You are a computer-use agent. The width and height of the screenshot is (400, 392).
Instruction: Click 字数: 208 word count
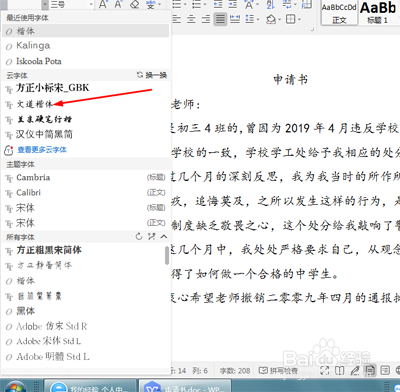(235, 370)
